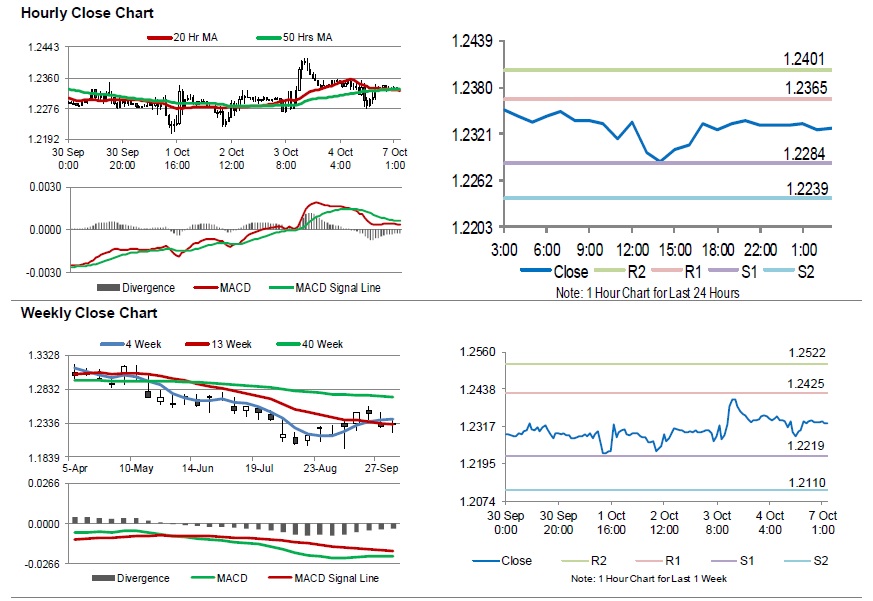Viewport: 873px width, 601px height.
Task: Click the "1.2321" axis label
Action: pyautogui.click(x=472, y=134)
